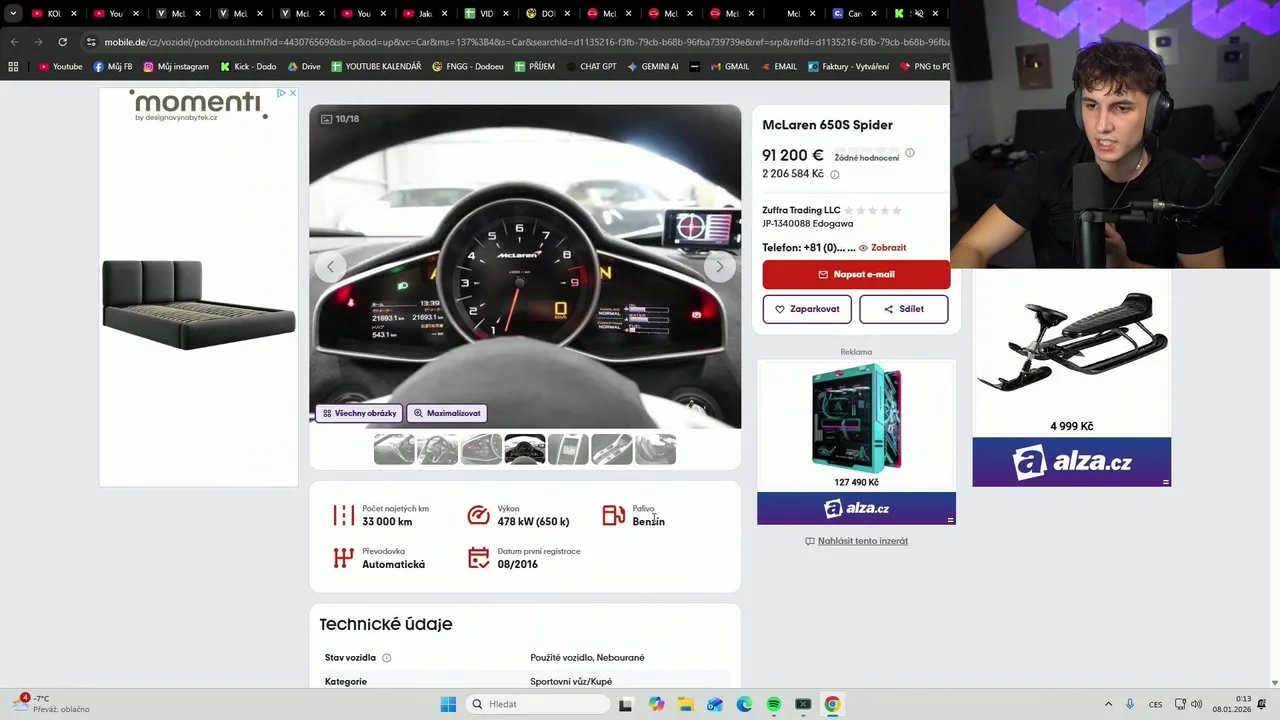Open the Můj instagram bookmark
The image size is (1280, 720).
tap(176, 67)
